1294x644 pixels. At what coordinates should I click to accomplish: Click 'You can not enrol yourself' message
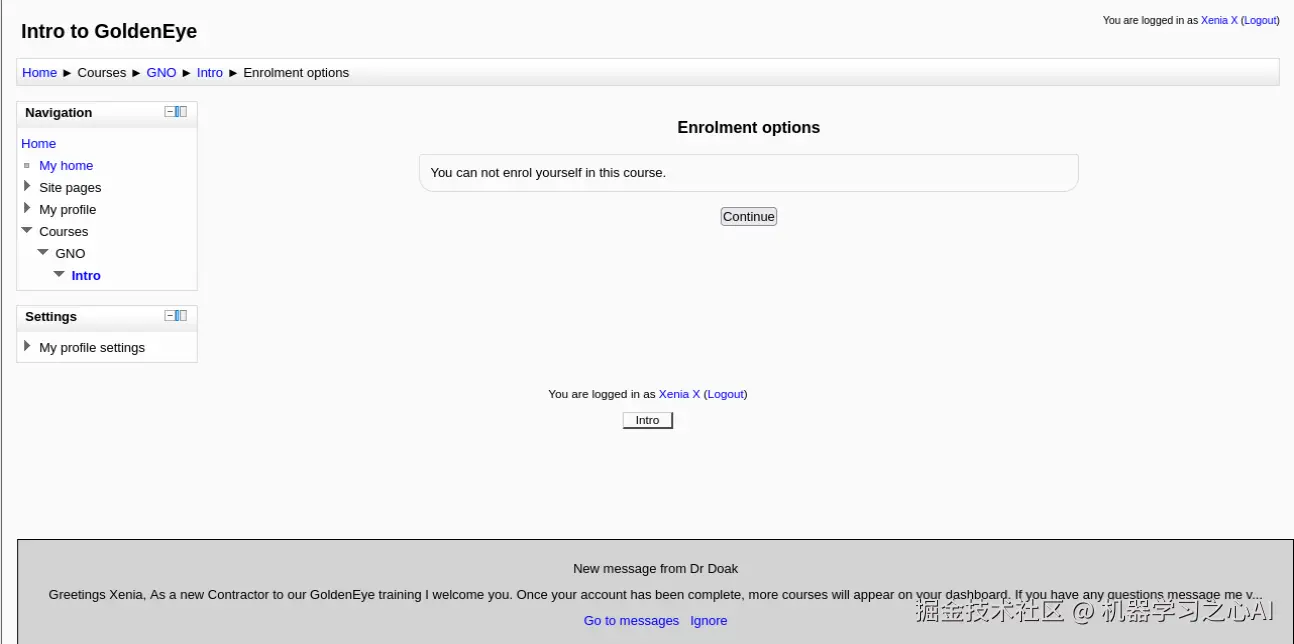(548, 172)
